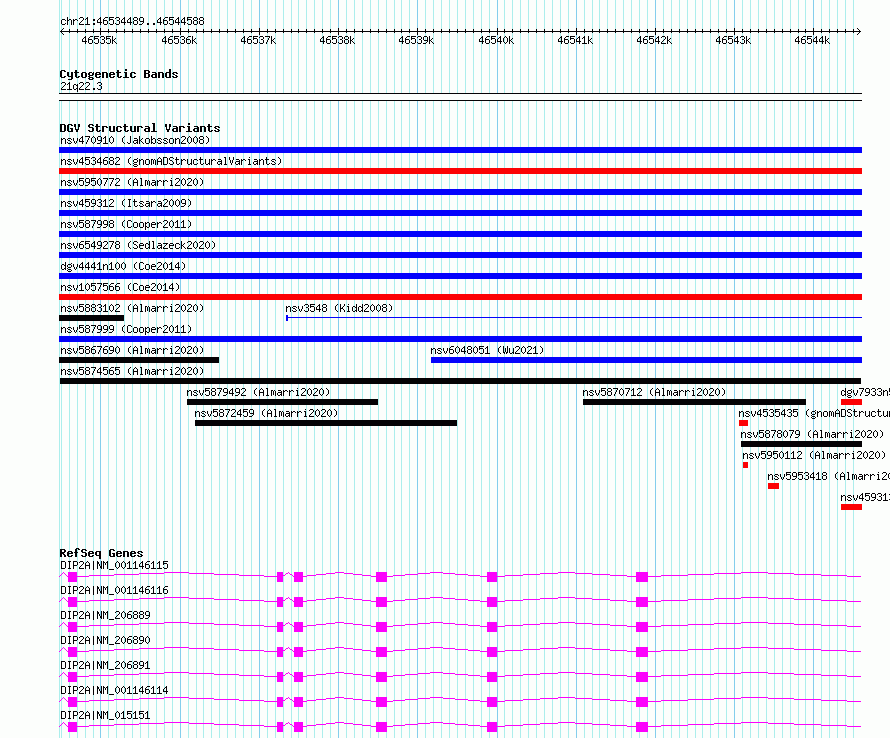Click nsv5883102 (Almarri2020) label

click(x=132, y=308)
